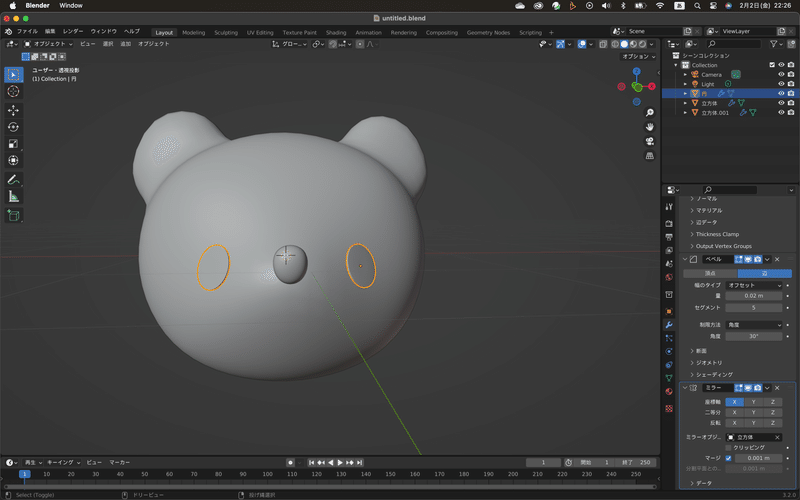Switch to the Shading workspace tab
Viewport: 800px width, 500px height.
336,33
